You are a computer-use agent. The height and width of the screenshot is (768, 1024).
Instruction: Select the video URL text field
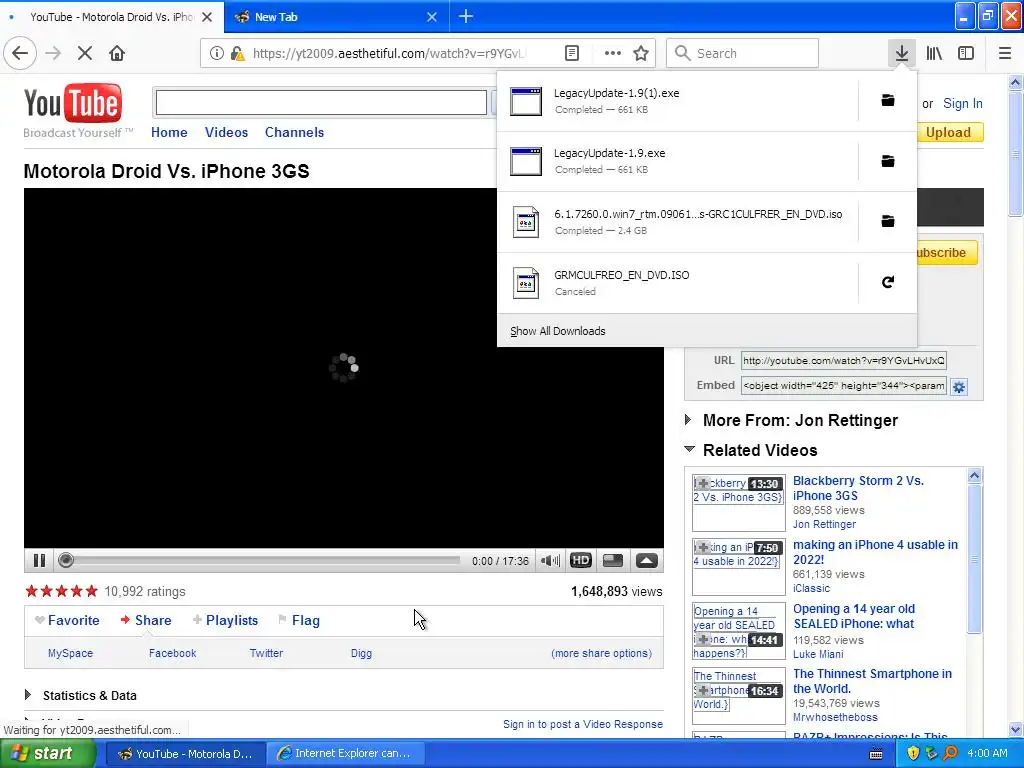844,360
